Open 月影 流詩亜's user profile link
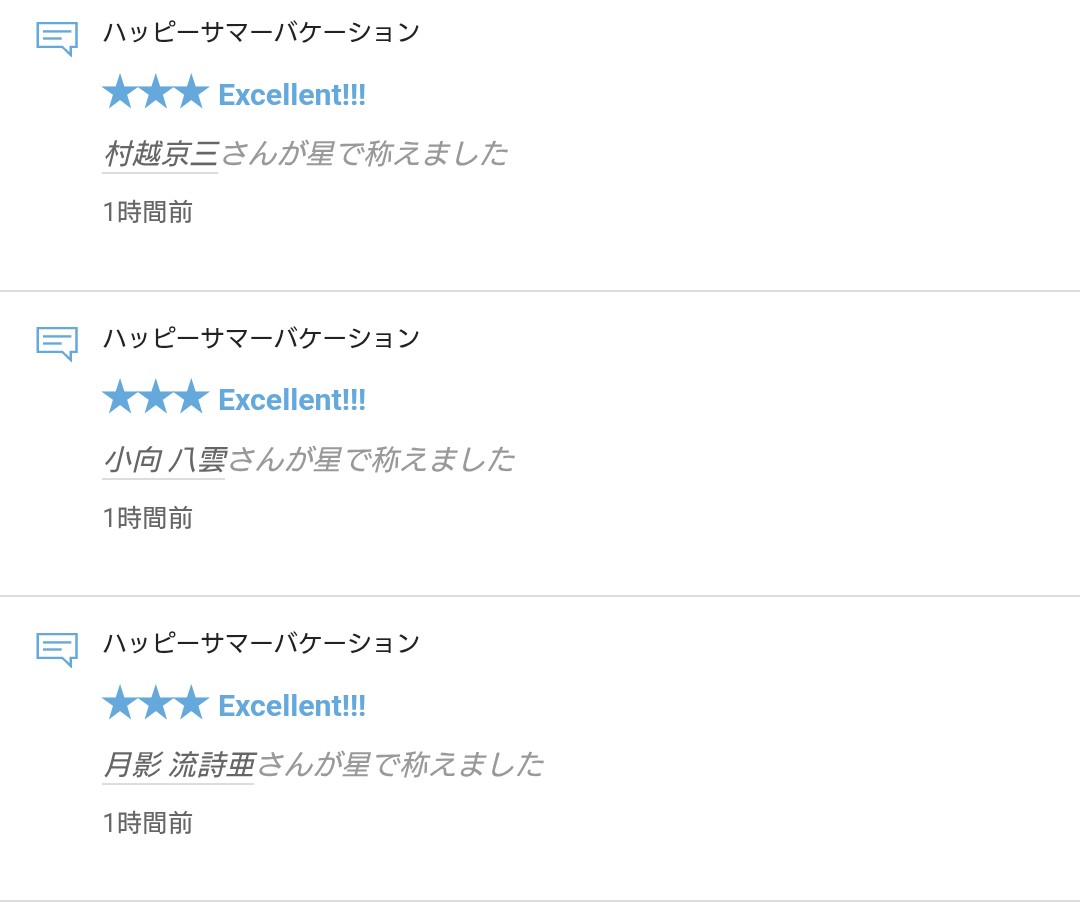 pyautogui.click(x=179, y=765)
